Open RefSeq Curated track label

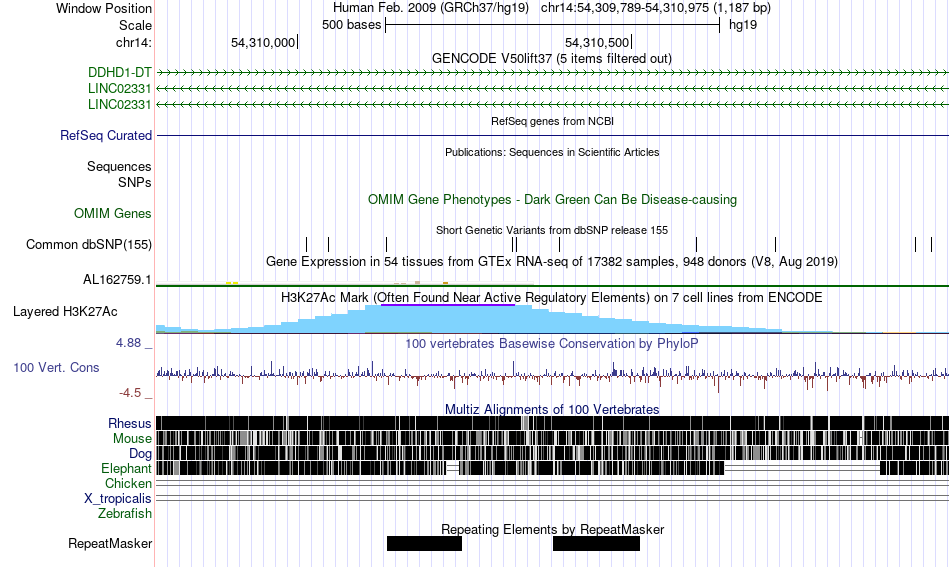(105, 136)
